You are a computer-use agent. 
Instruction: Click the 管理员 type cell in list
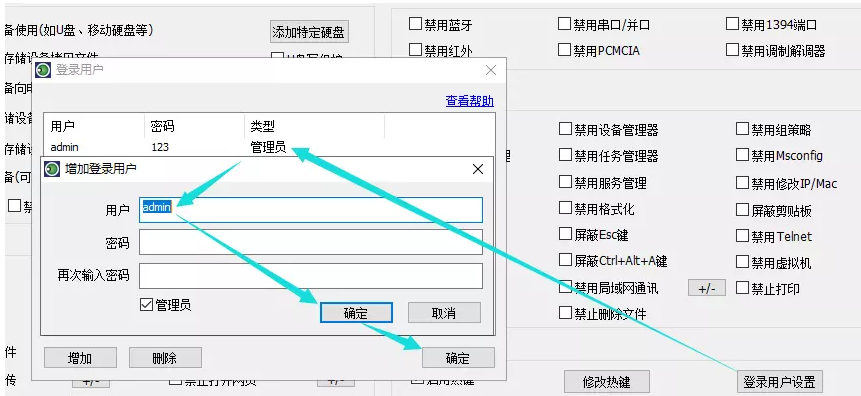pyautogui.click(x=269, y=147)
